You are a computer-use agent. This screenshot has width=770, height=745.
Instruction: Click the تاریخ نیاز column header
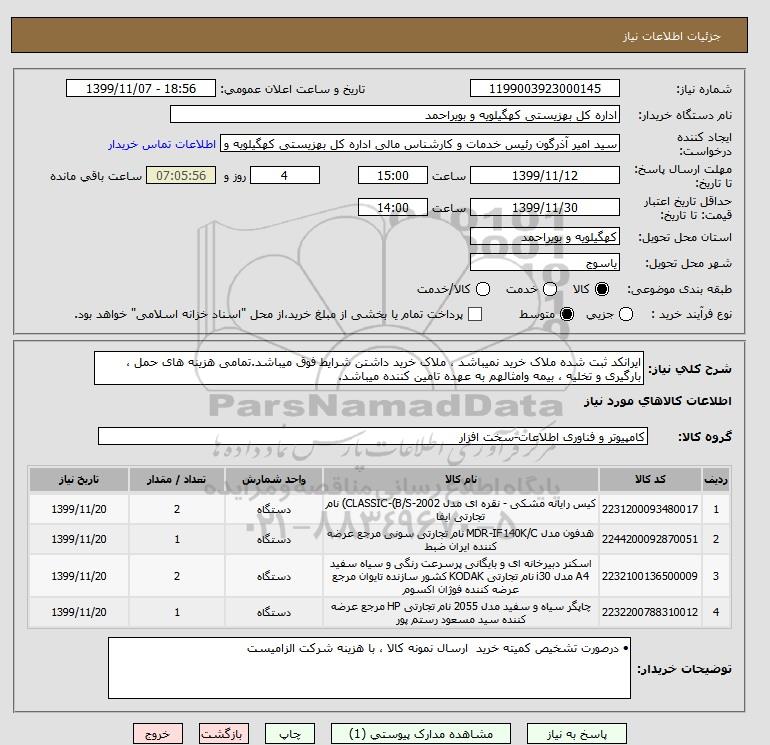point(79,479)
